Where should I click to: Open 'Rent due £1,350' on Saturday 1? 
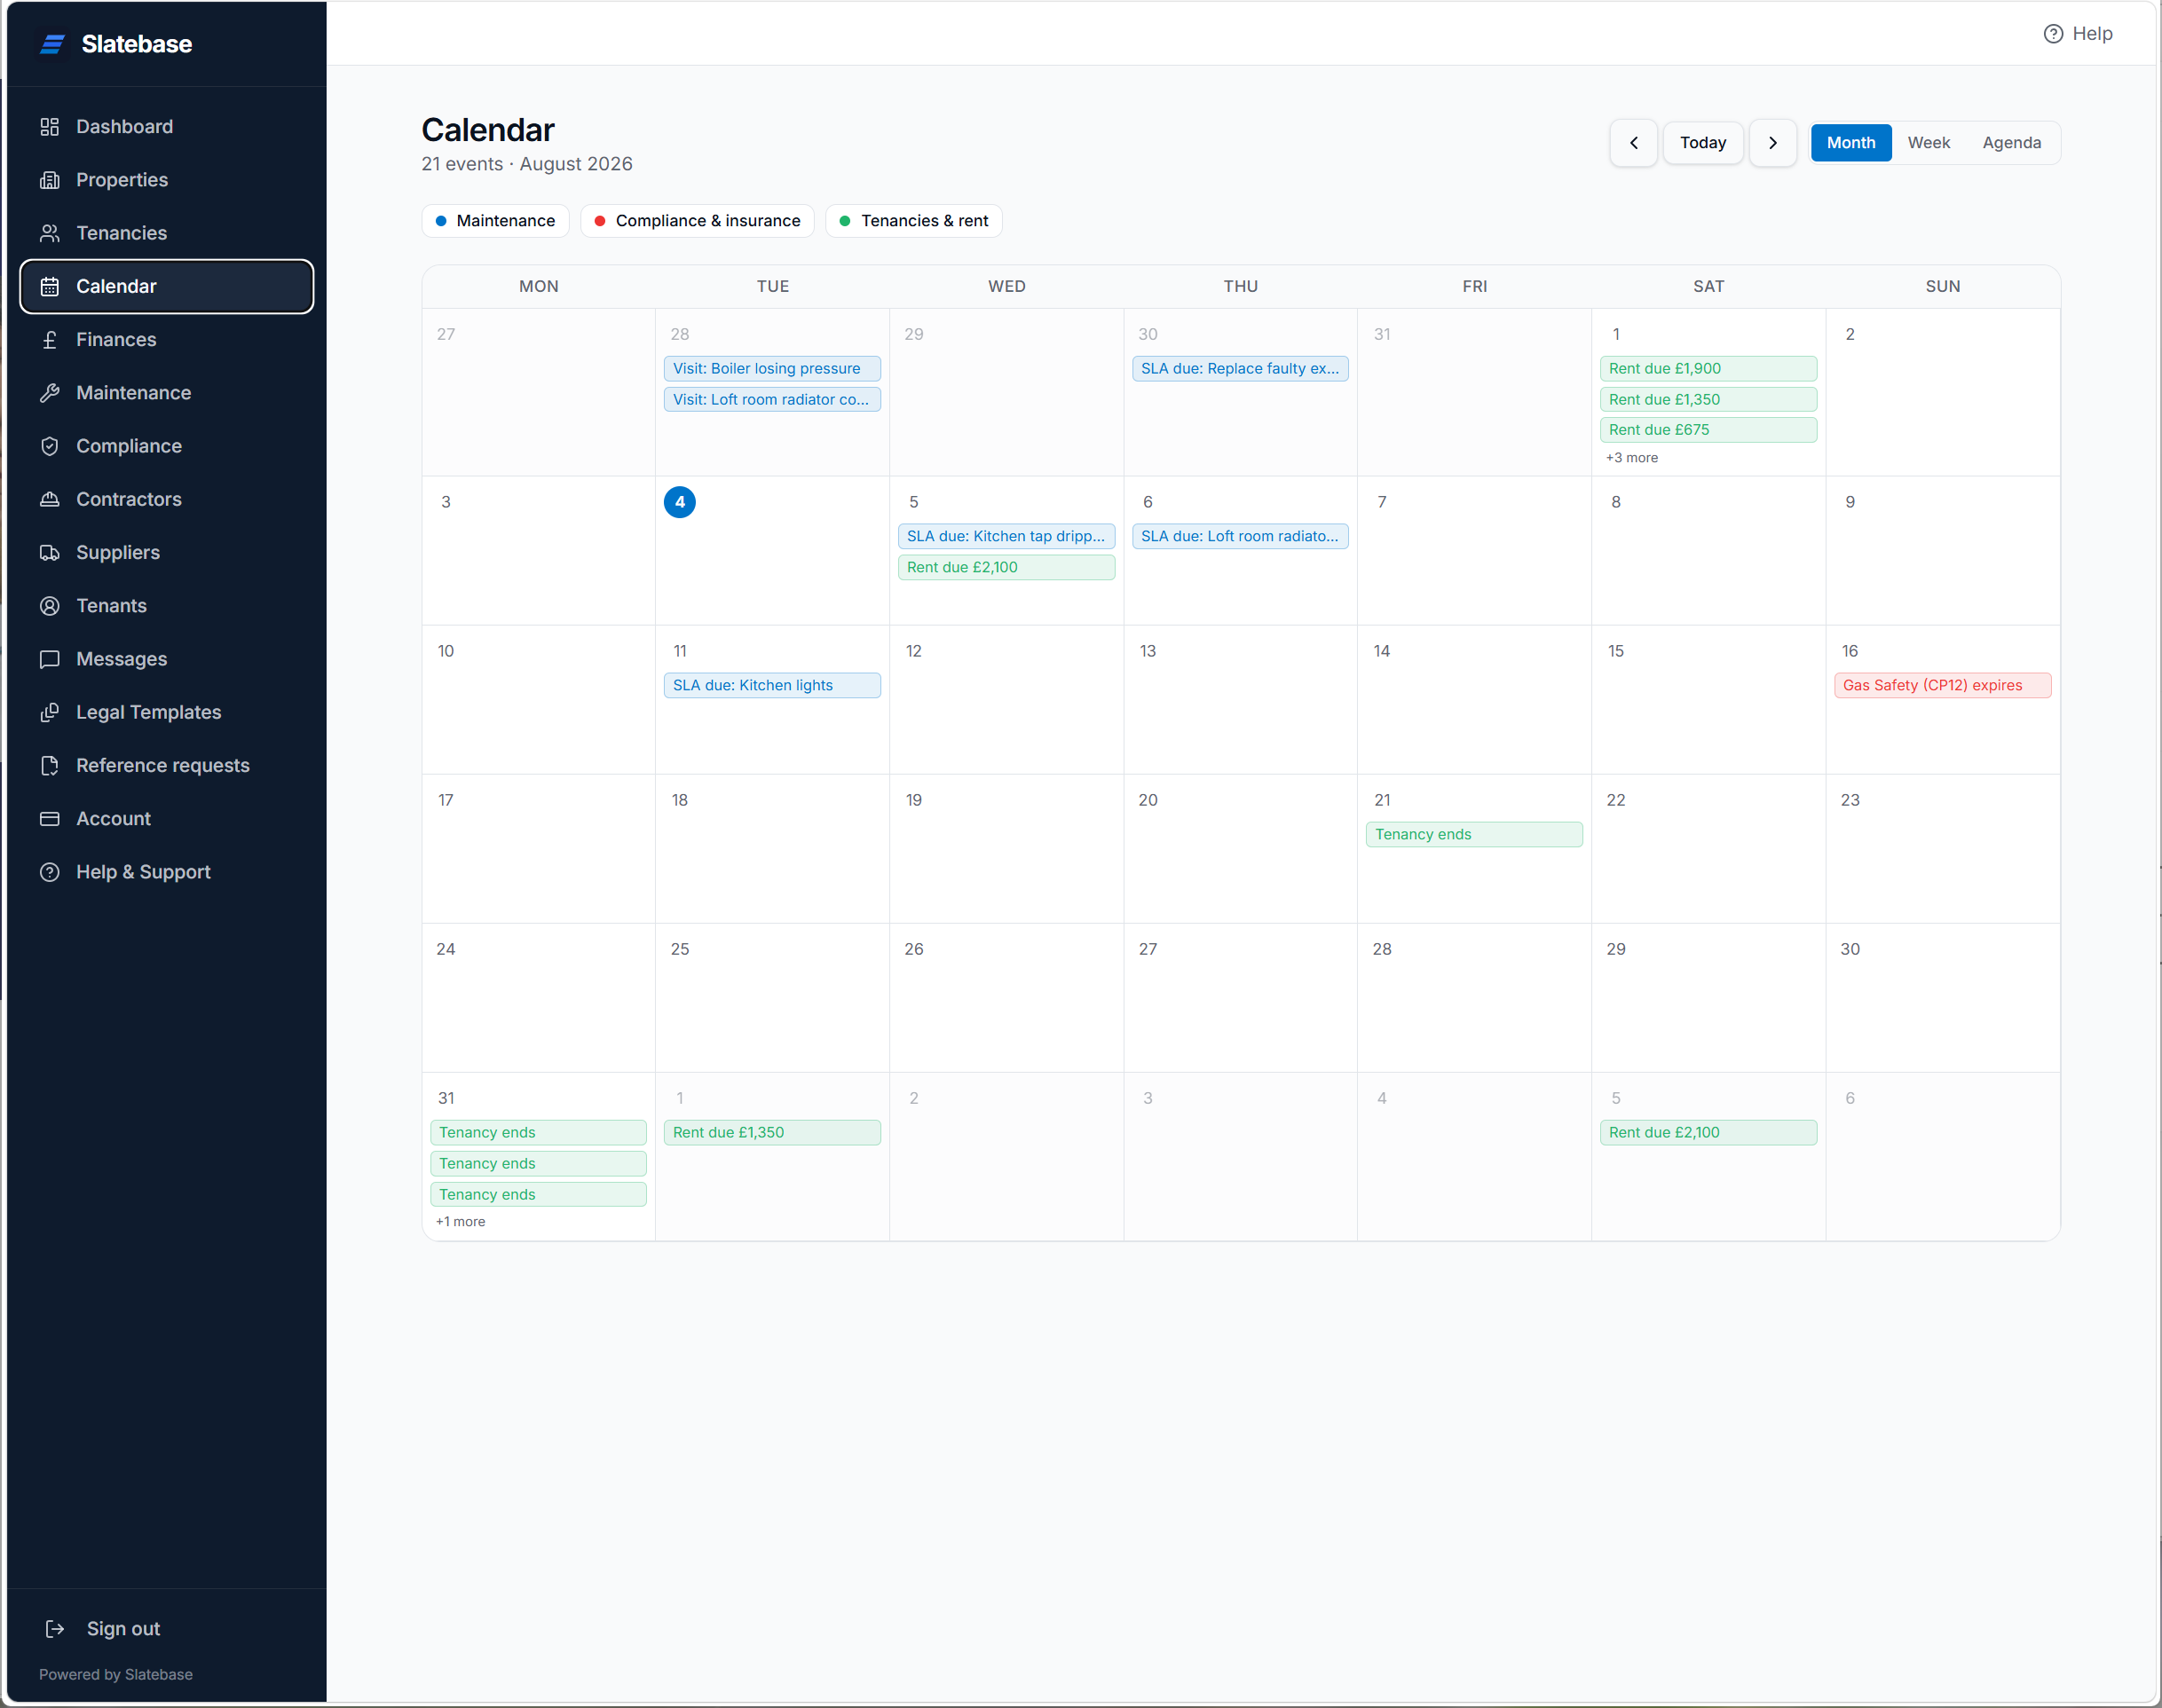[1708, 400]
